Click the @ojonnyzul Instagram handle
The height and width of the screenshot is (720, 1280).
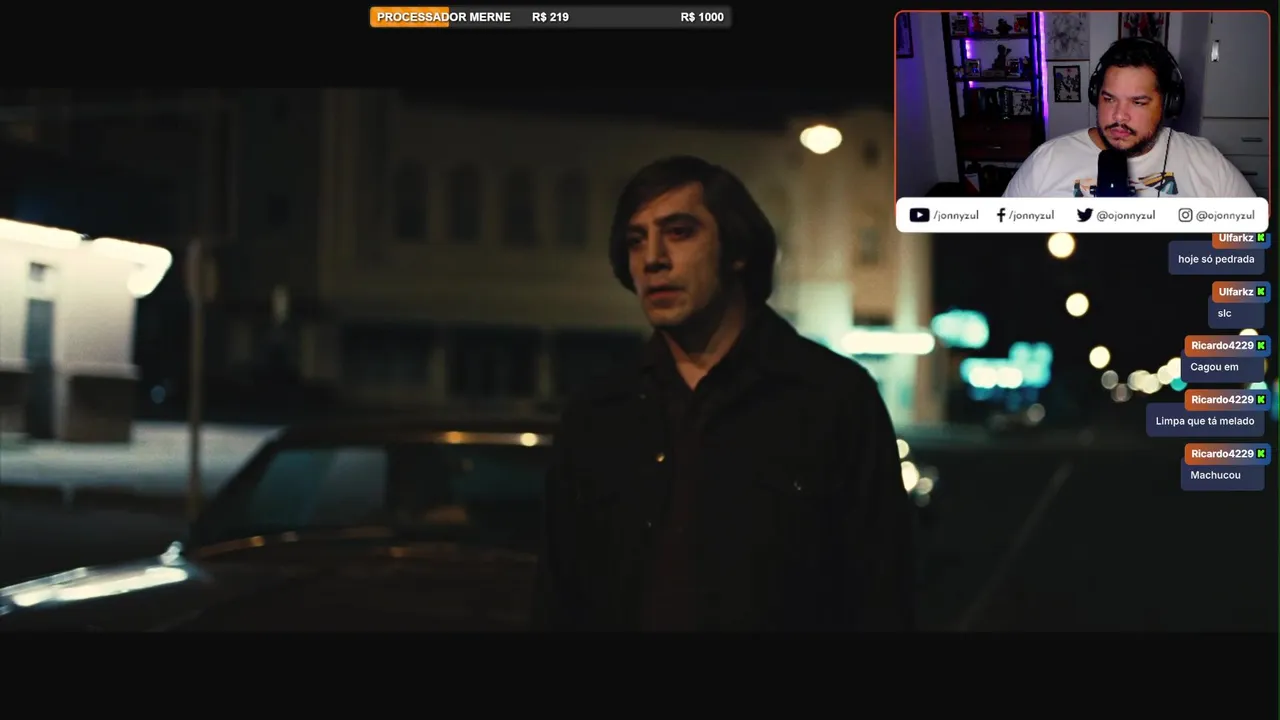1225,215
